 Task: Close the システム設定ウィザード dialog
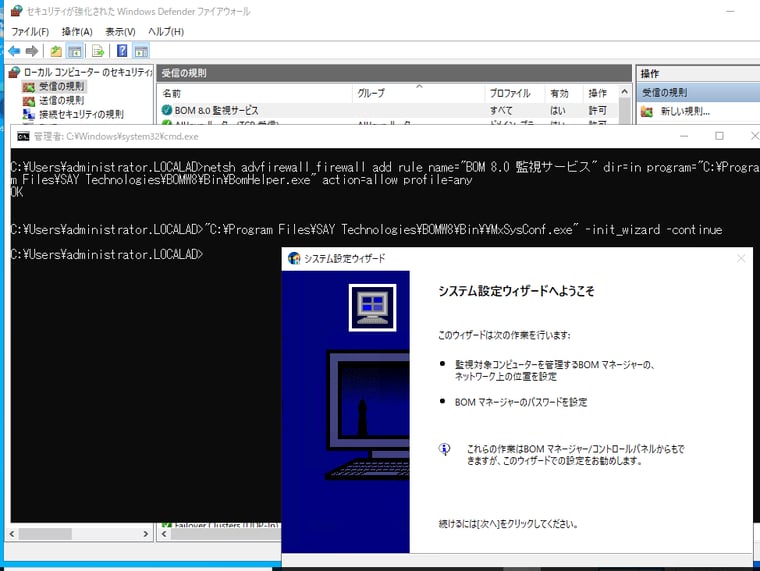[741, 258]
